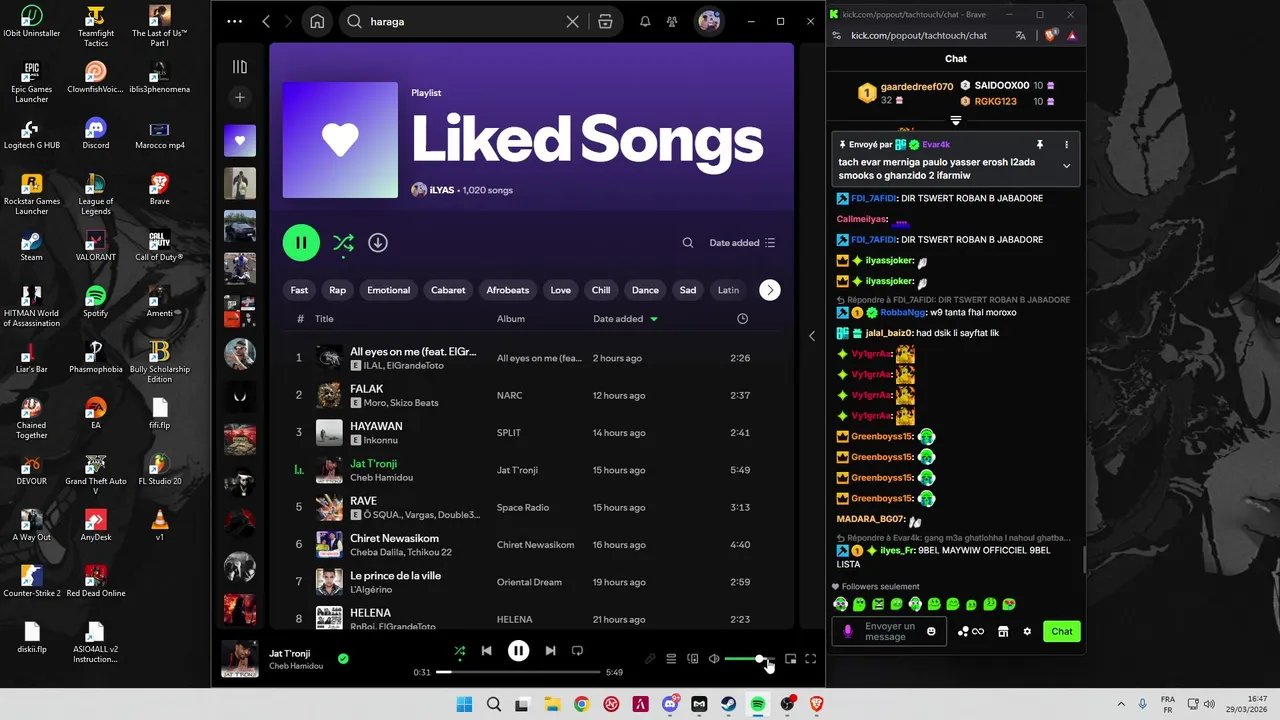Unpin pinned message with pin icon
Image resolution: width=1280 pixels, height=720 pixels.
pyautogui.click(x=1039, y=145)
